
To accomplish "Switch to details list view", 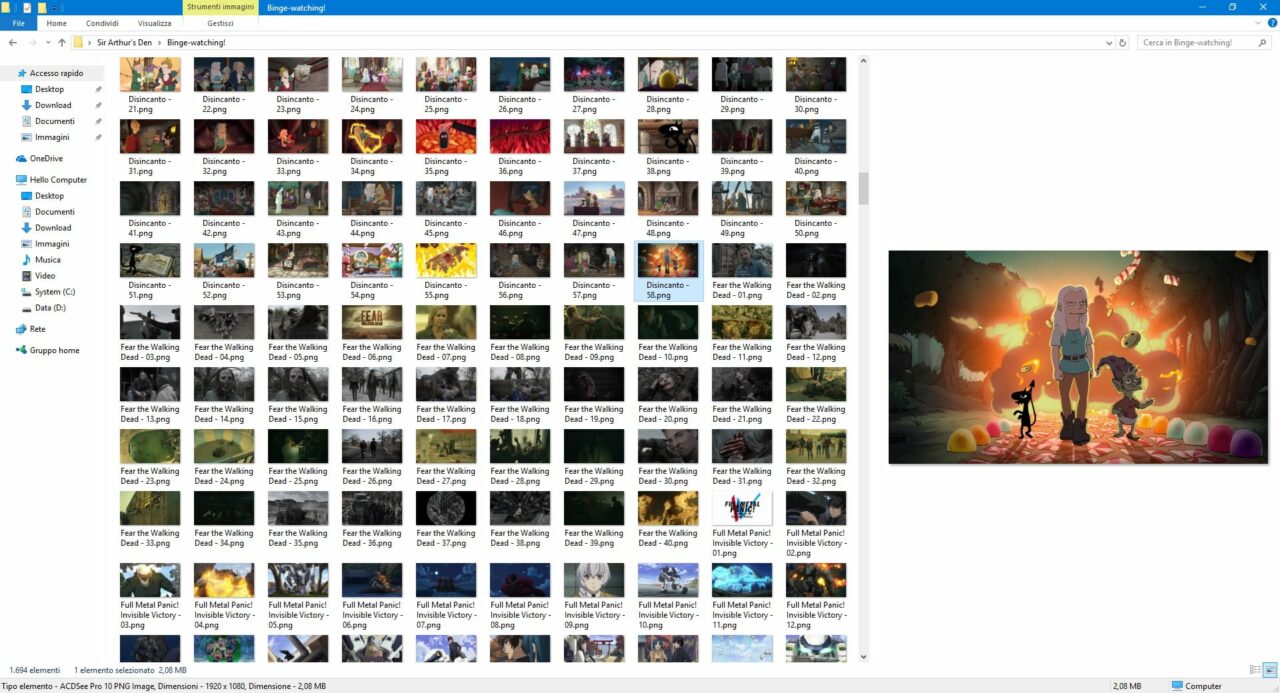I will click(1255, 669).
